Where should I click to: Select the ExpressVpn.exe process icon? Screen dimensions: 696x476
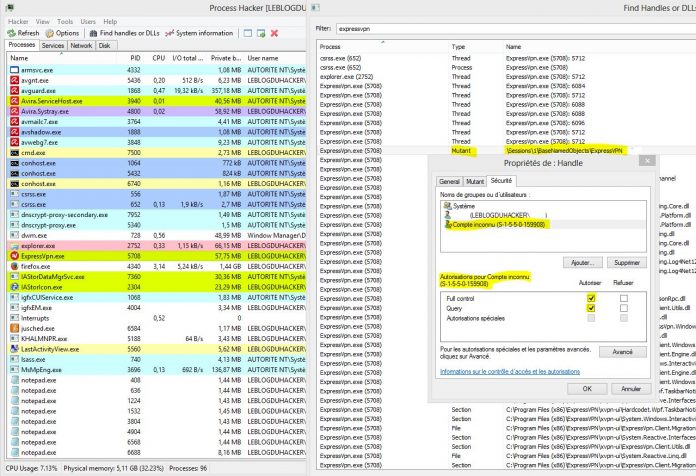pyautogui.click(x=14, y=256)
